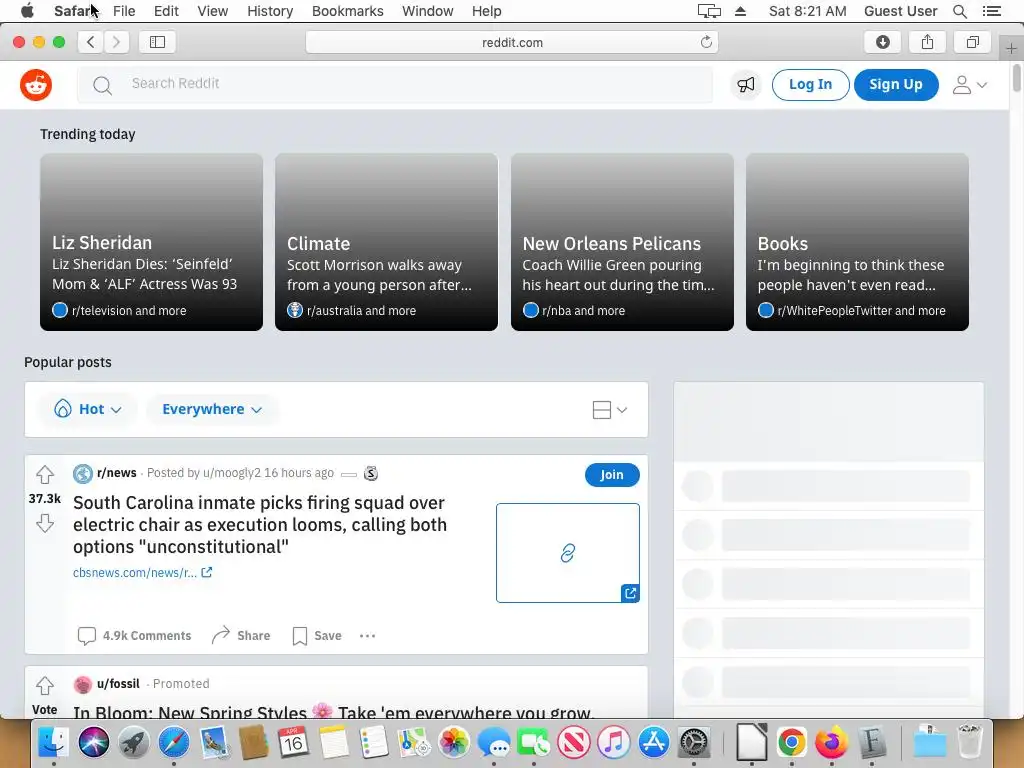
Task: Click the r/news subreddit avatar icon
Action: [x=83, y=473]
